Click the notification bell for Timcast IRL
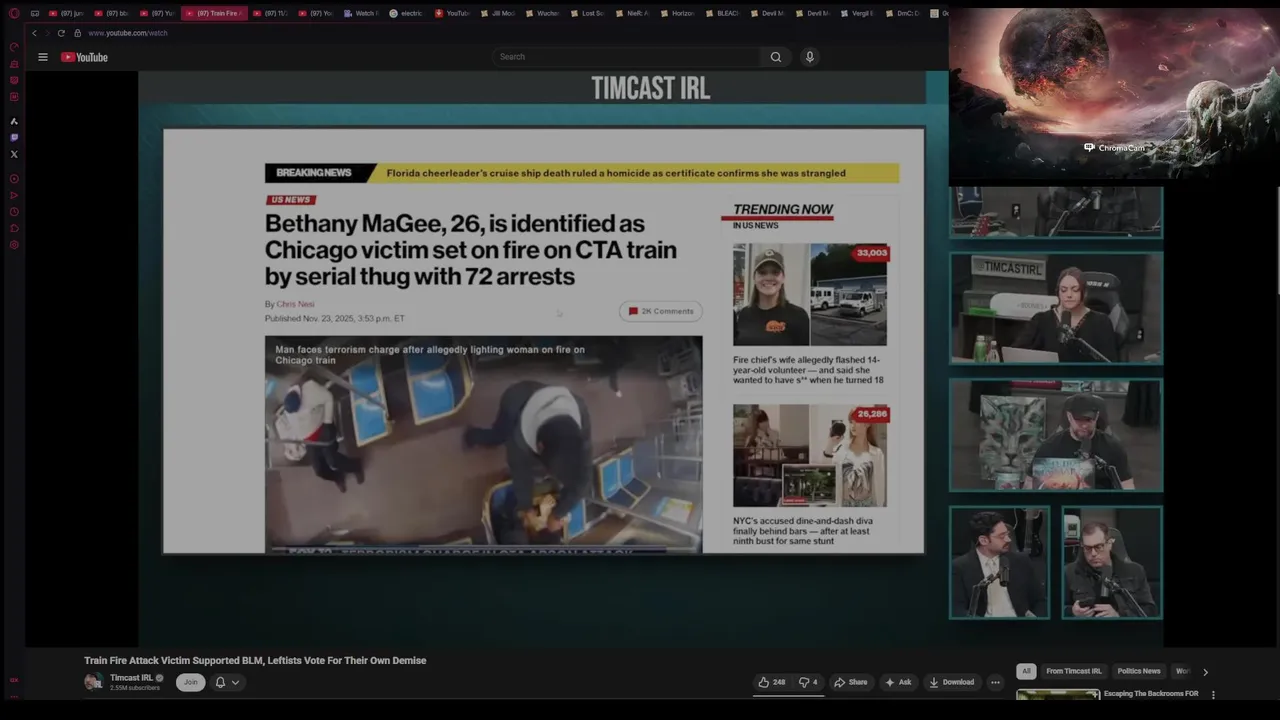This screenshot has height=720, width=1280. click(220, 682)
